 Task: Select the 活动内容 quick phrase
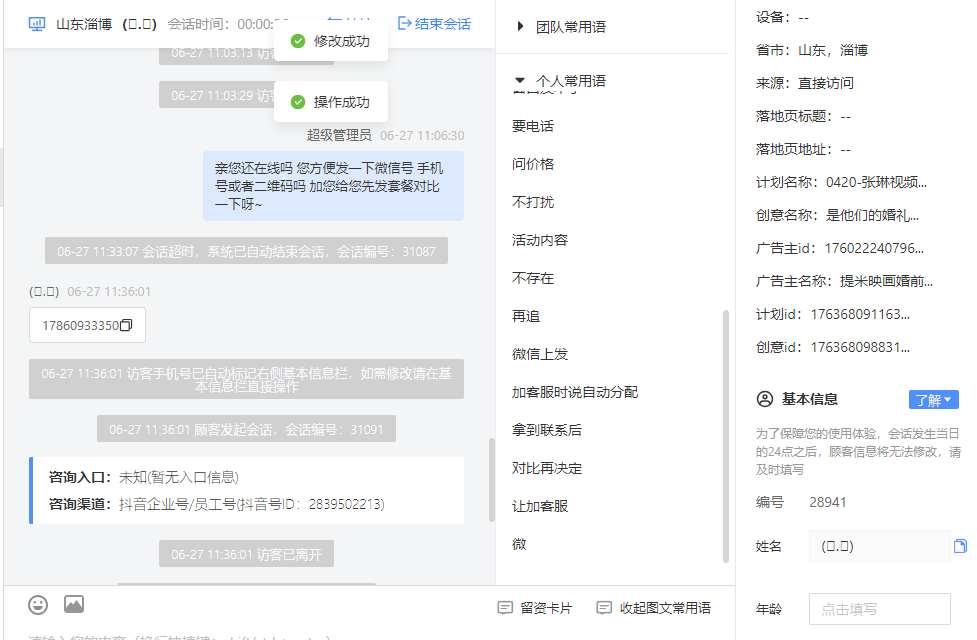(x=540, y=240)
